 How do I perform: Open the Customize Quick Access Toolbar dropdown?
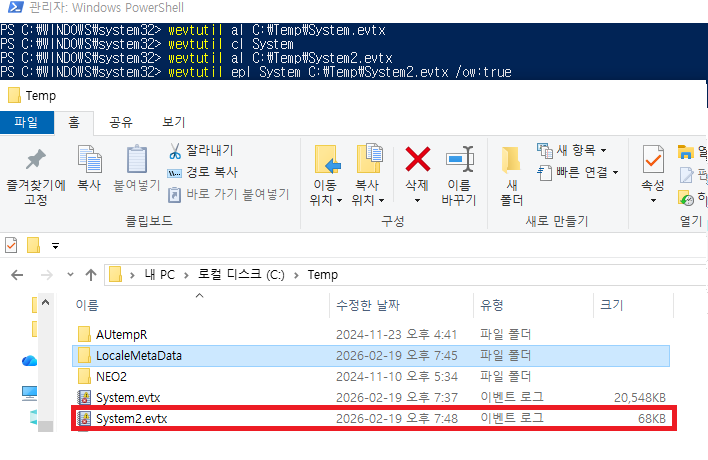pyautogui.click(x=56, y=246)
